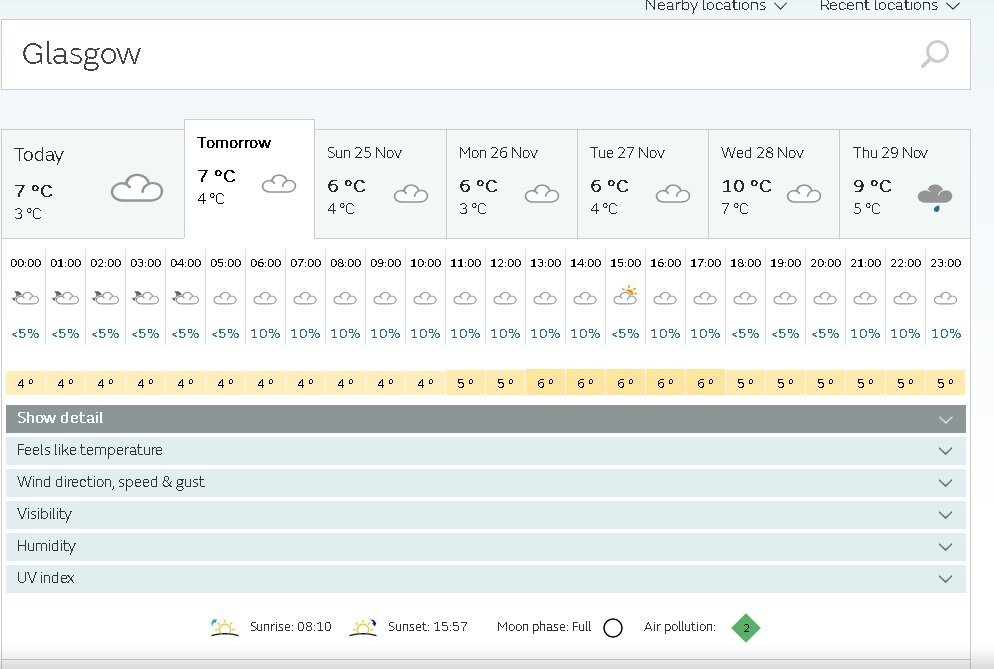Click the 11:00 hour label
Screen dimensions: 994x669
pos(465,263)
